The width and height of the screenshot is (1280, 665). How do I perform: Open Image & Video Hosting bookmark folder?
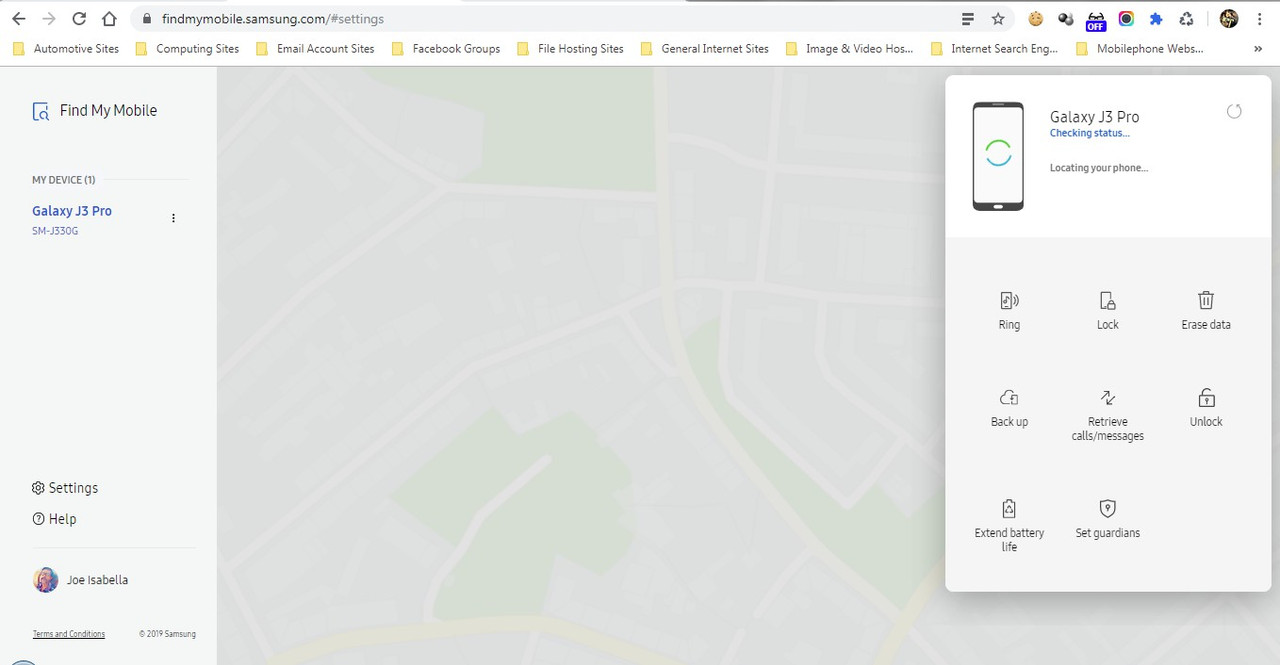[849, 48]
